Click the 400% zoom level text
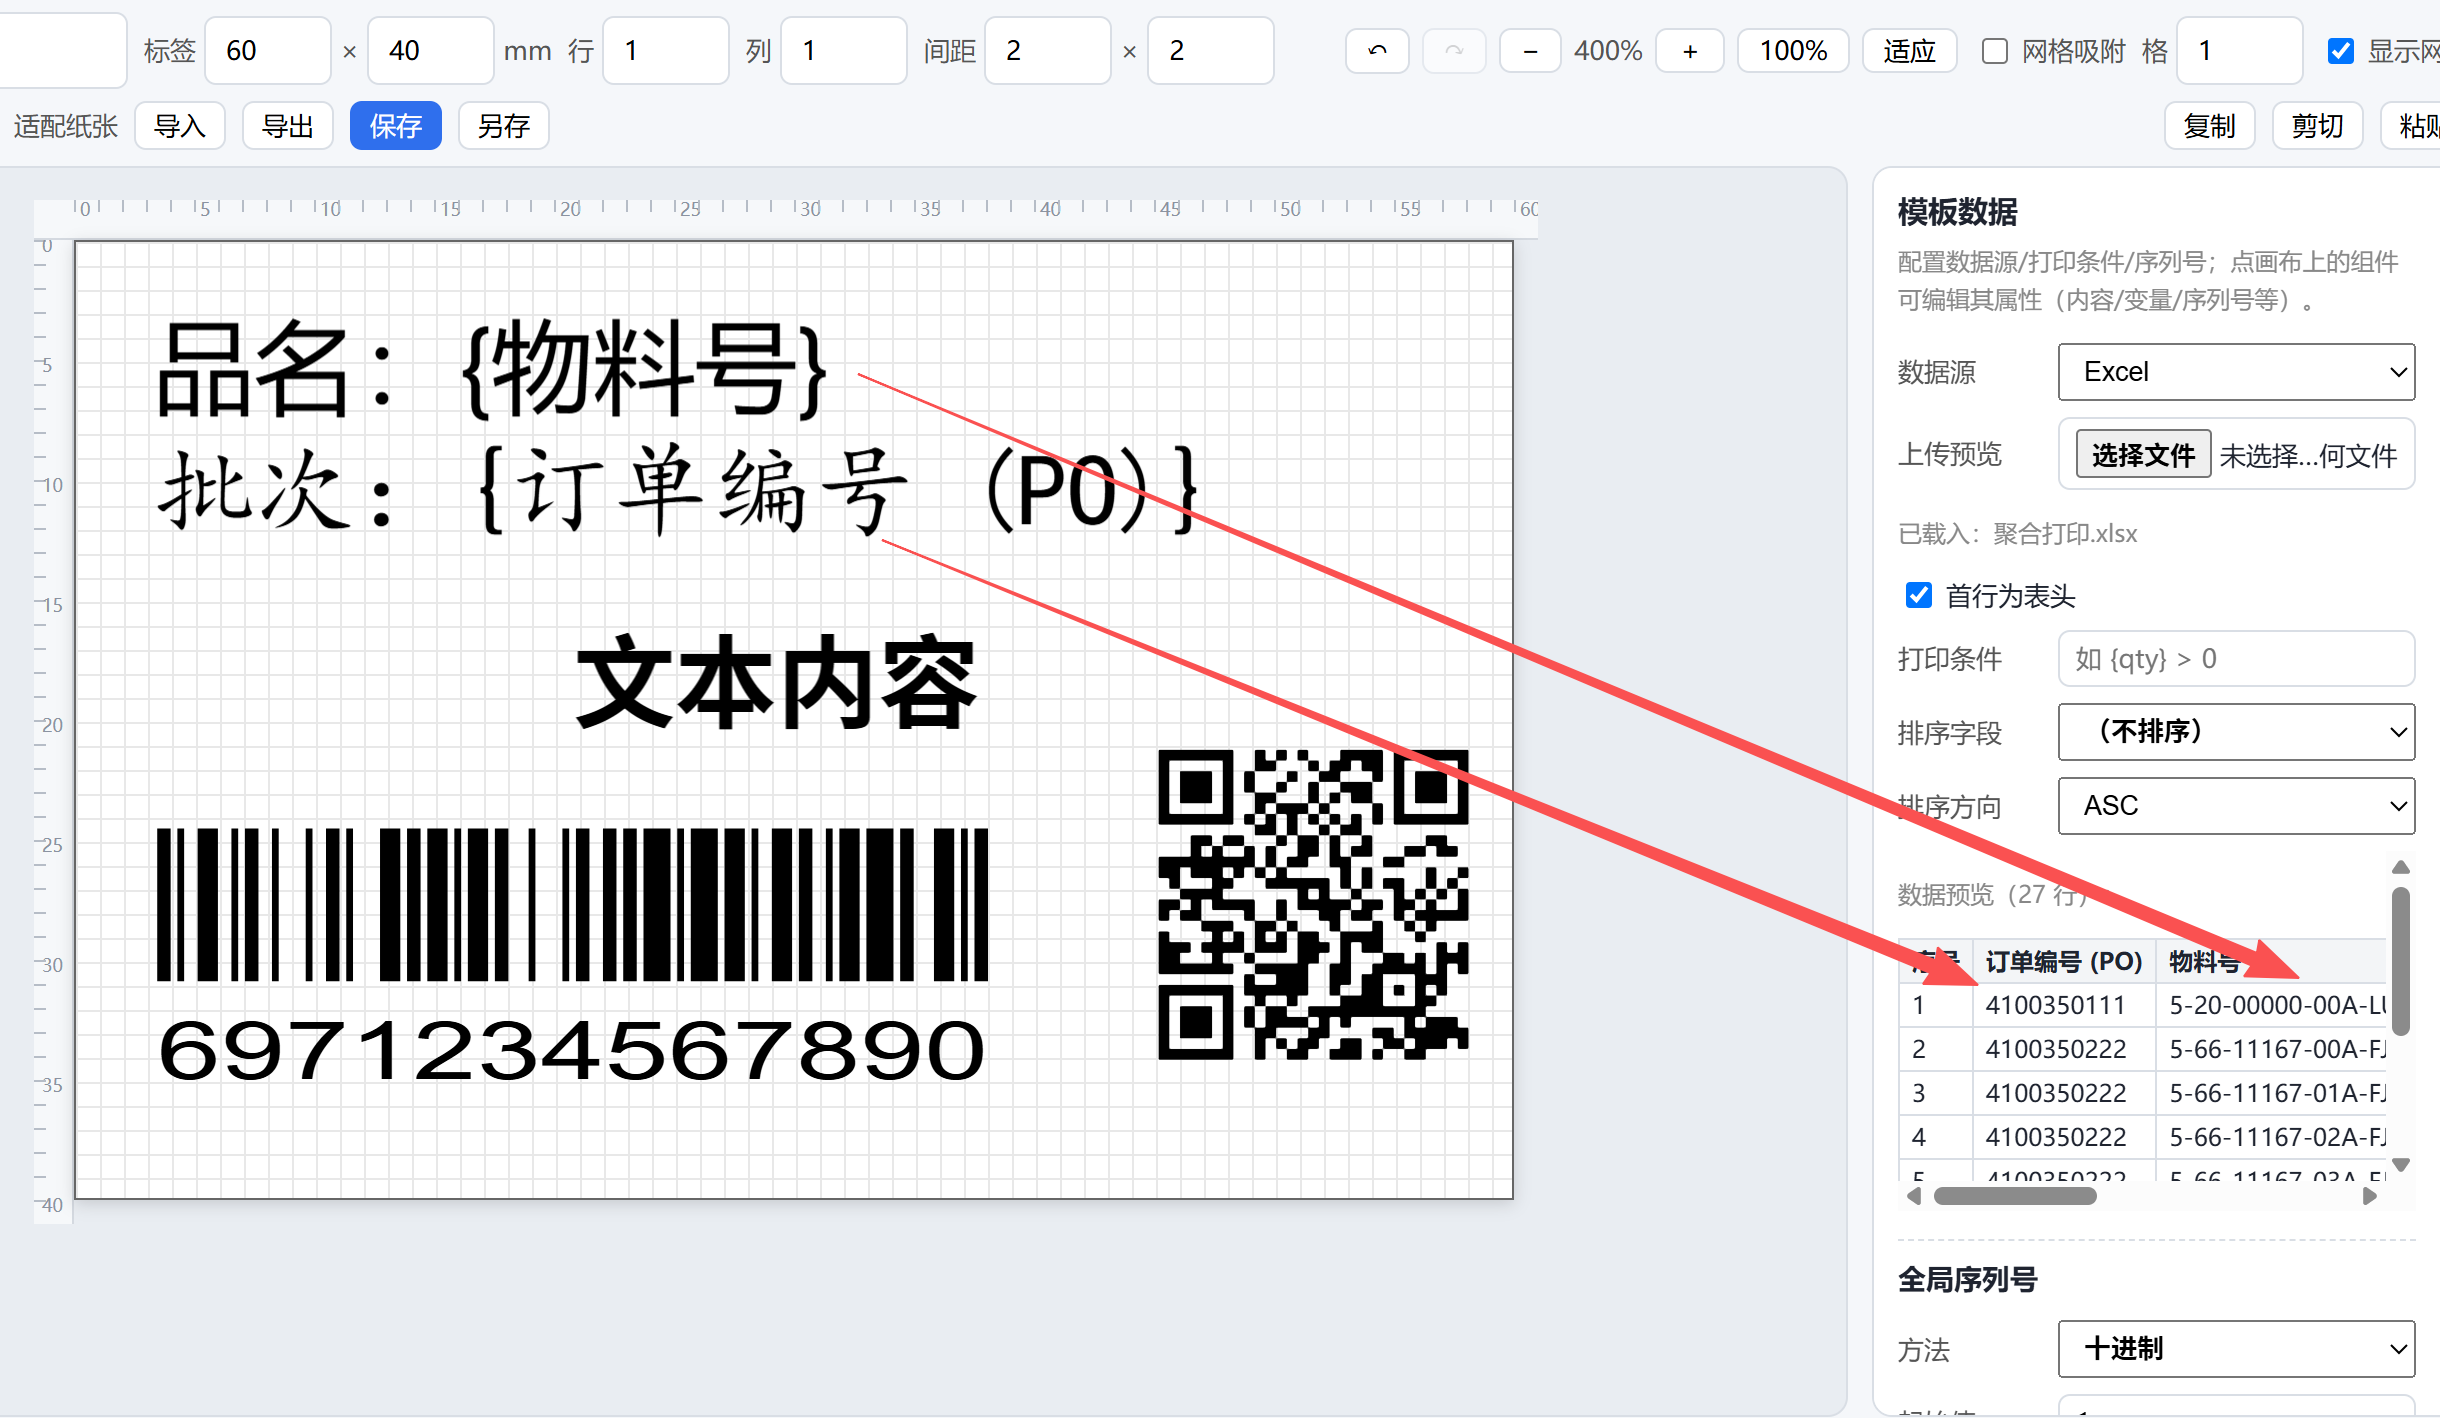Viewport: 2440px width, 1418px height. pos(1608,51)
